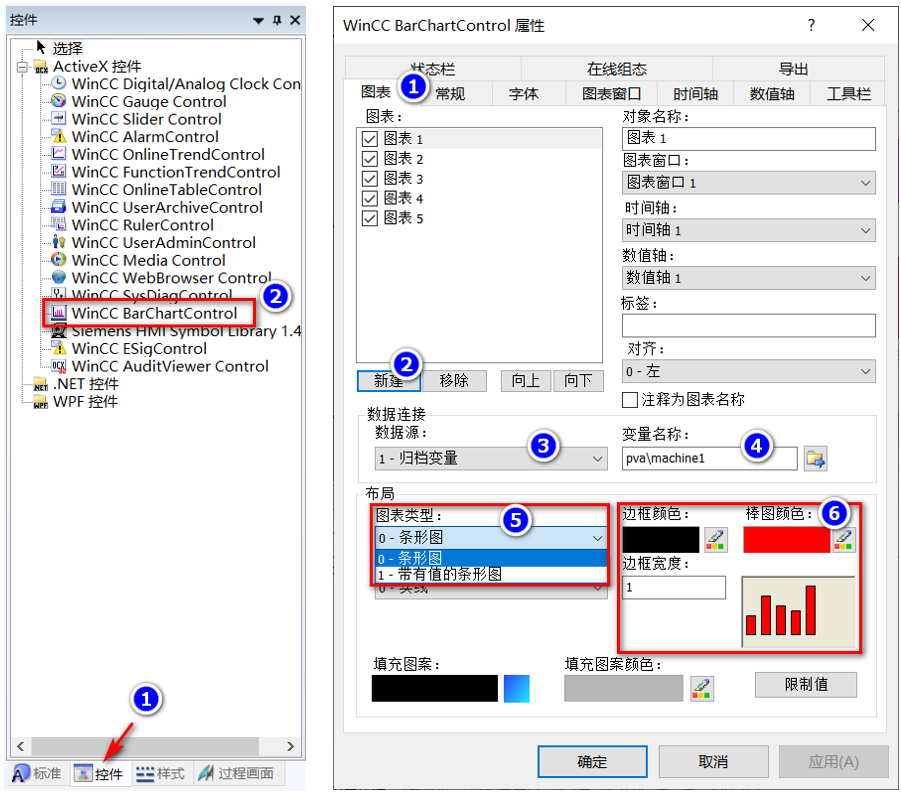Choose 0 - 条形图 in the list
901x793 pixels.
(x=491, y=558)
